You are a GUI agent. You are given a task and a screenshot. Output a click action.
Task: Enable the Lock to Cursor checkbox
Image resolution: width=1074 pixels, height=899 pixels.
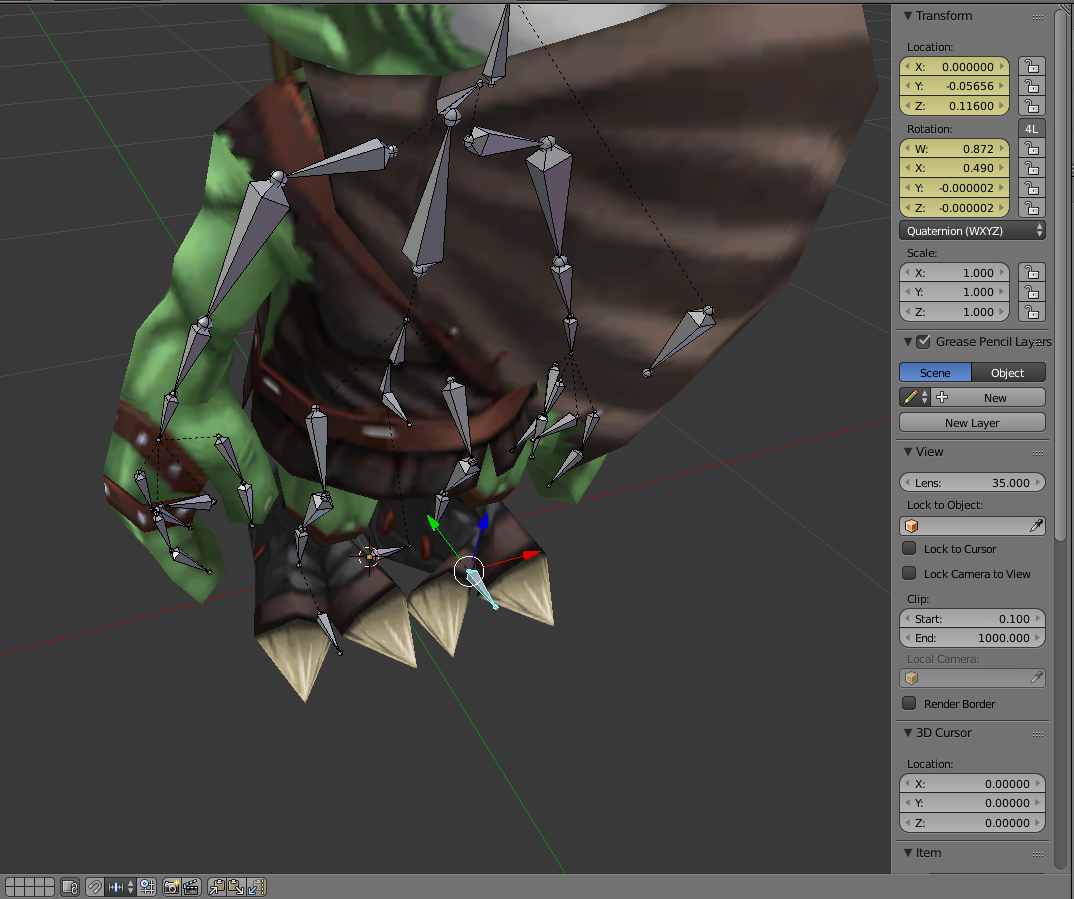click(909, 548)
